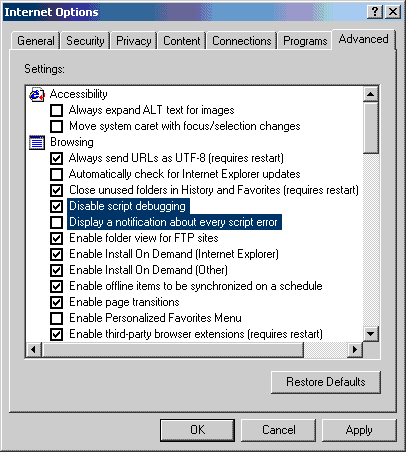Uncheck Disable script debugging
406x452 pixels.
(x=56, y=206)
